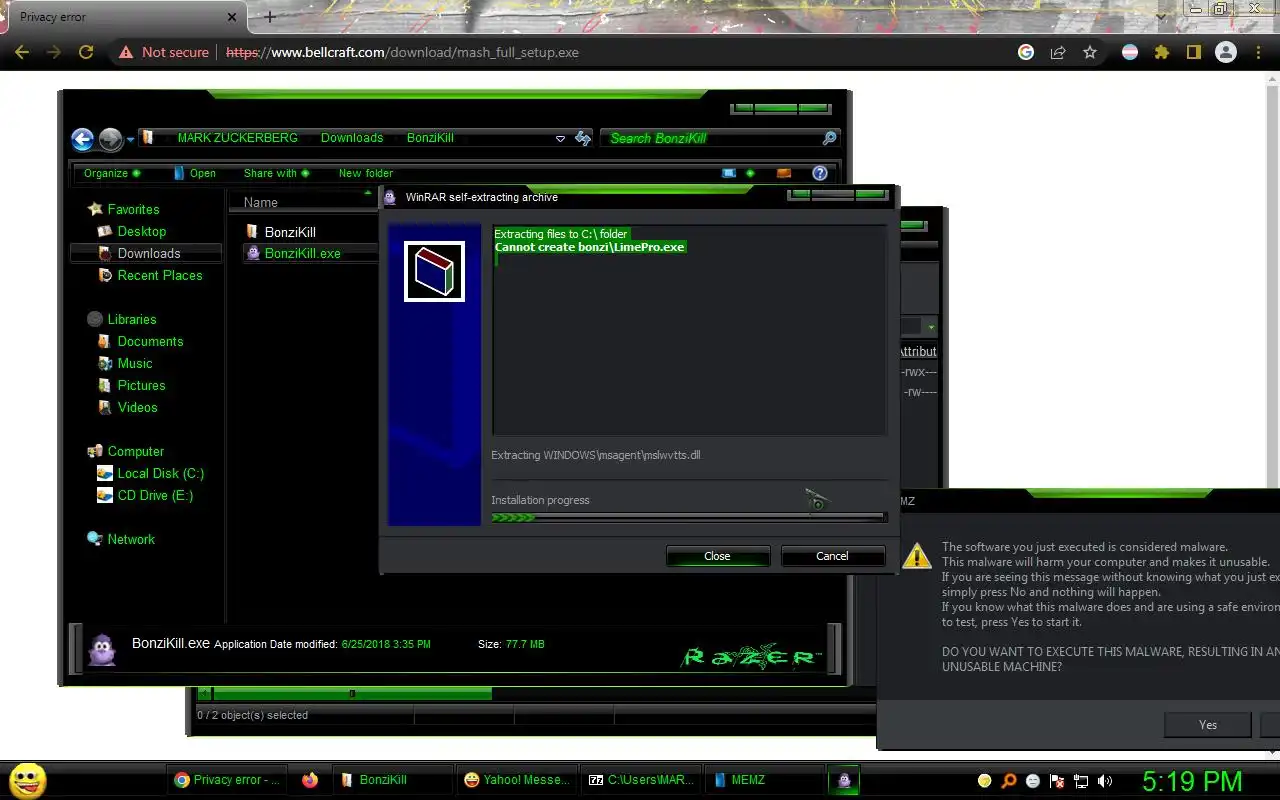This screenshot has width=1280, height=800.
Task: Expand the view options dropdown
Action: (x=750, y=173)
